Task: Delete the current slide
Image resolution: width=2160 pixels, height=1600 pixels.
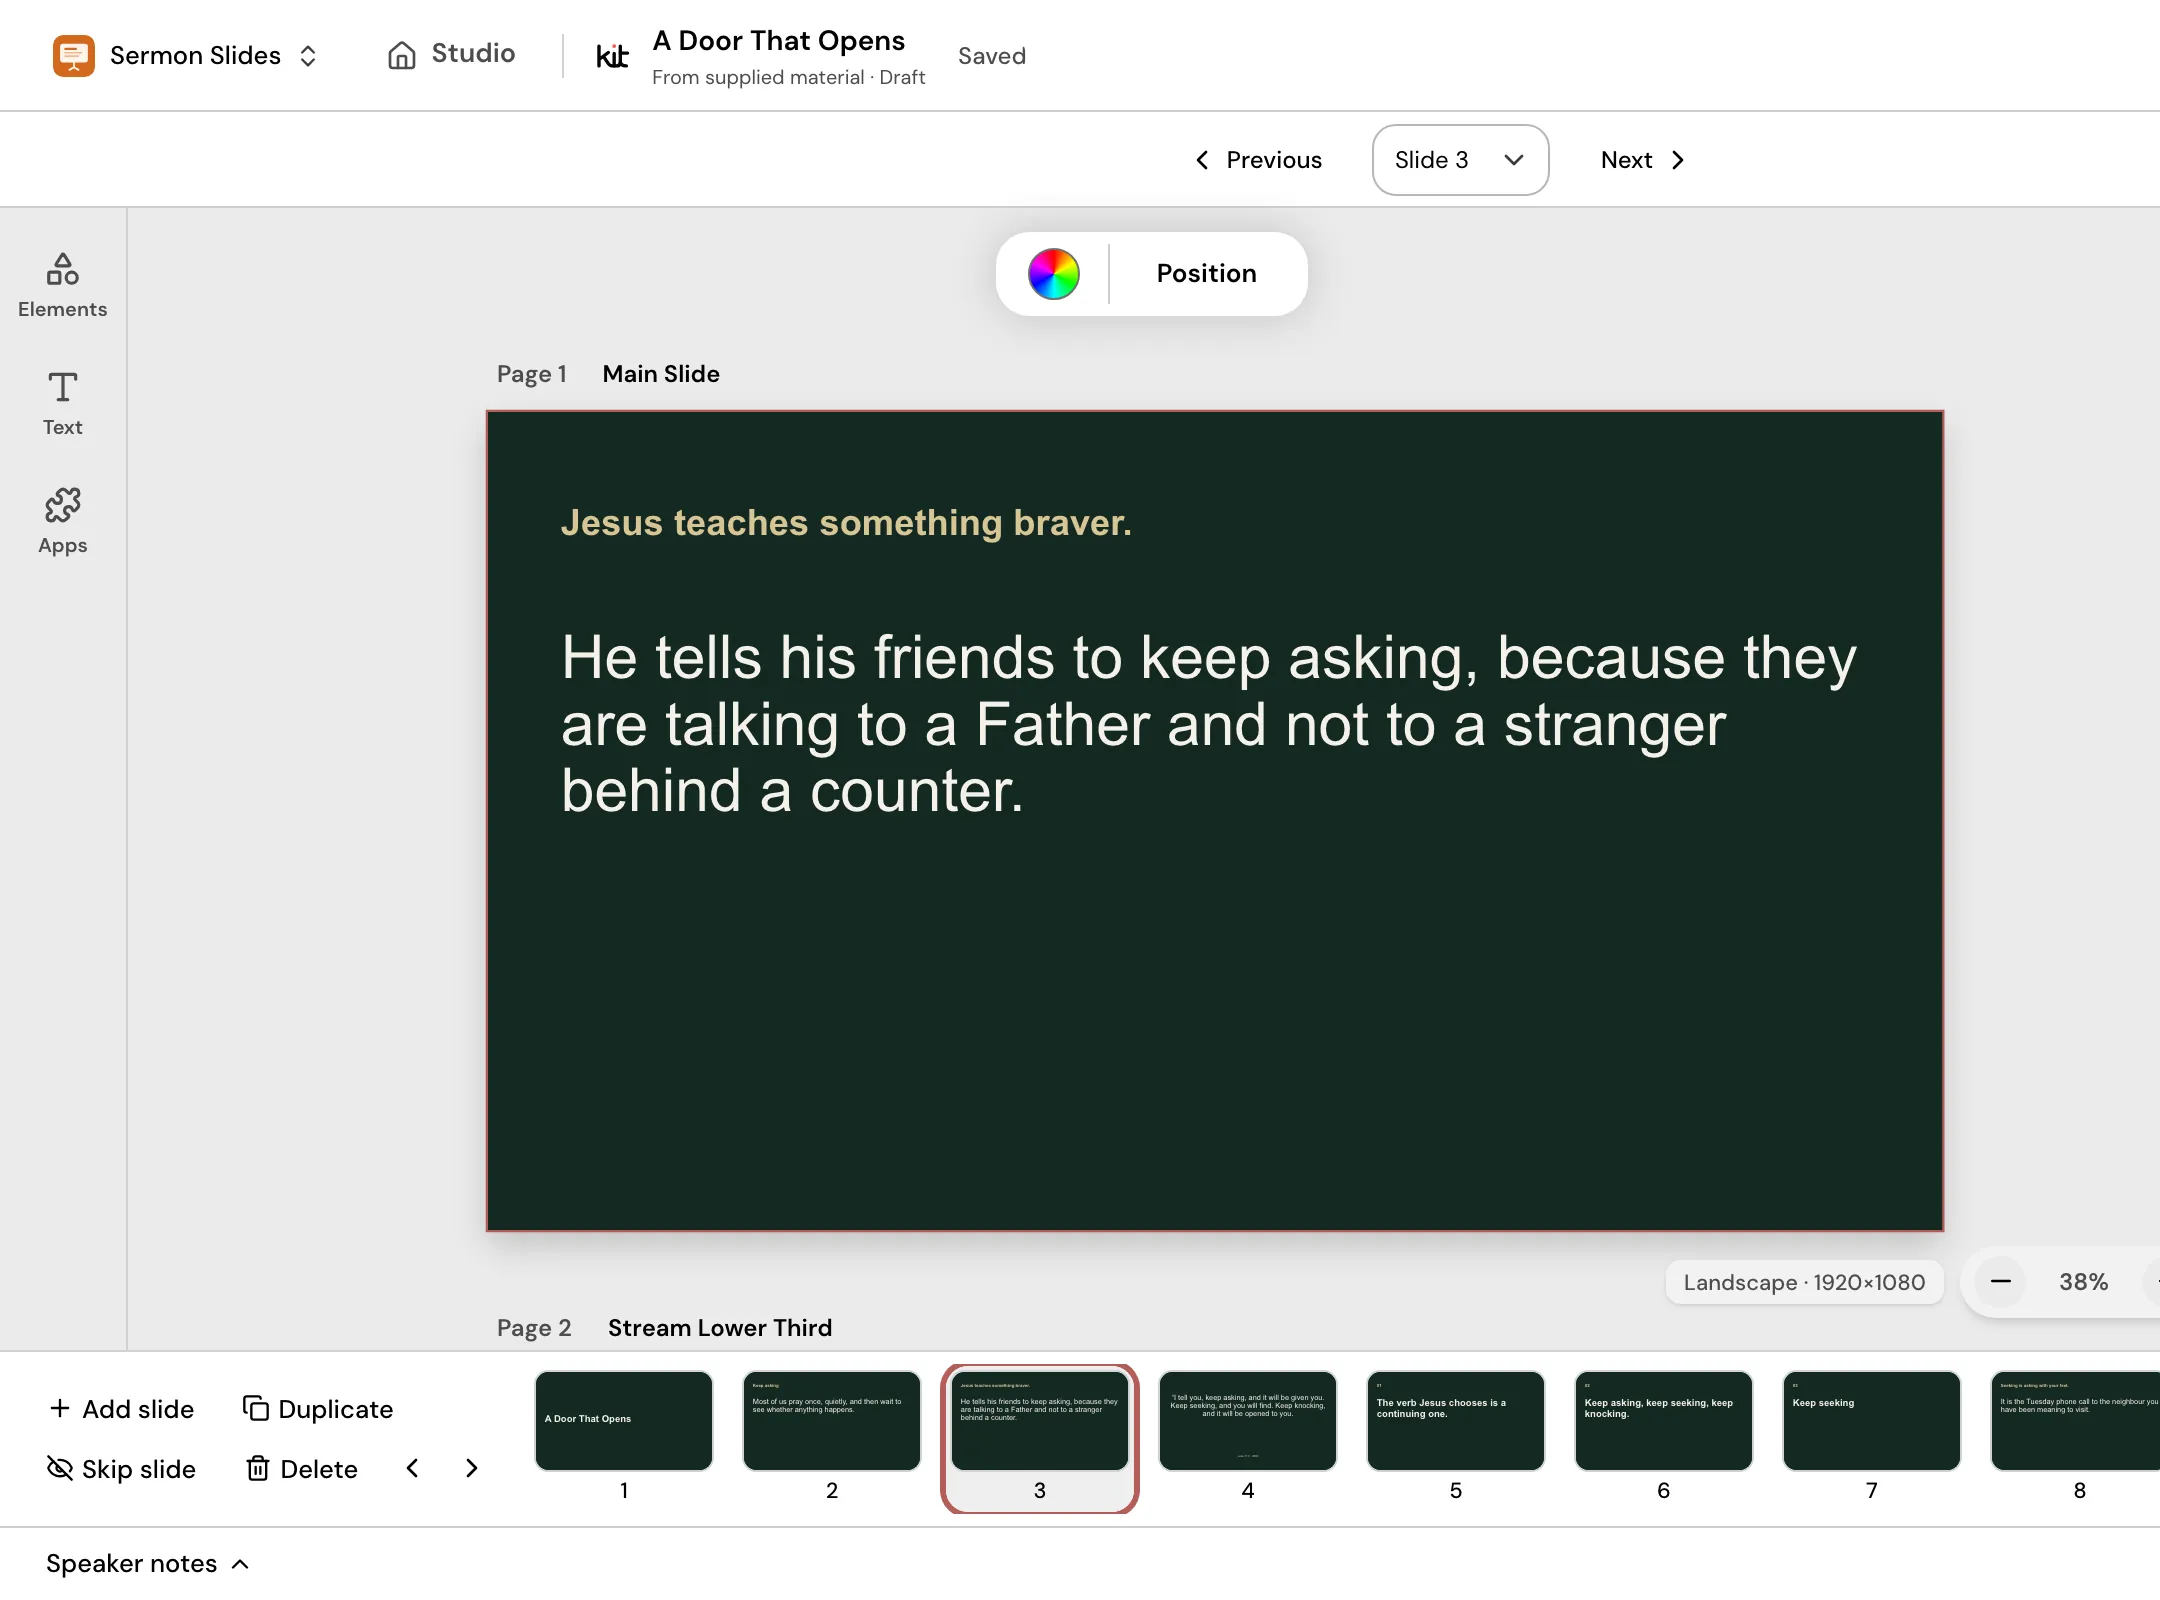Action: point(302,1469)
